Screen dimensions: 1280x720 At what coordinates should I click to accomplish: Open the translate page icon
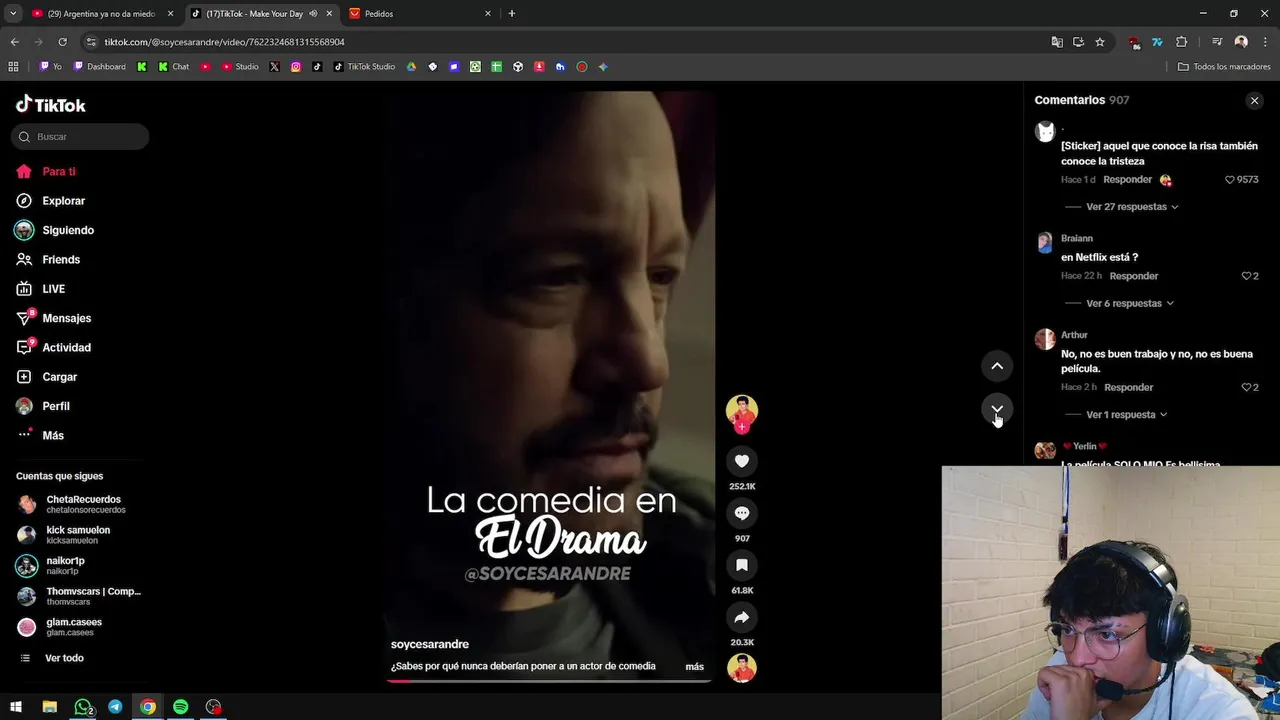(1057, 42)
